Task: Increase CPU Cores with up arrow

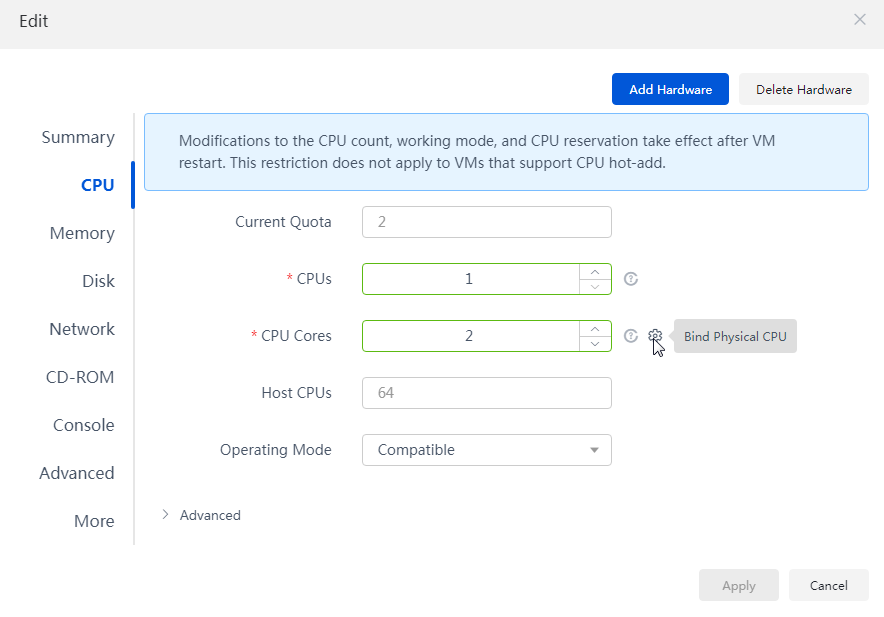Action: 595,329
